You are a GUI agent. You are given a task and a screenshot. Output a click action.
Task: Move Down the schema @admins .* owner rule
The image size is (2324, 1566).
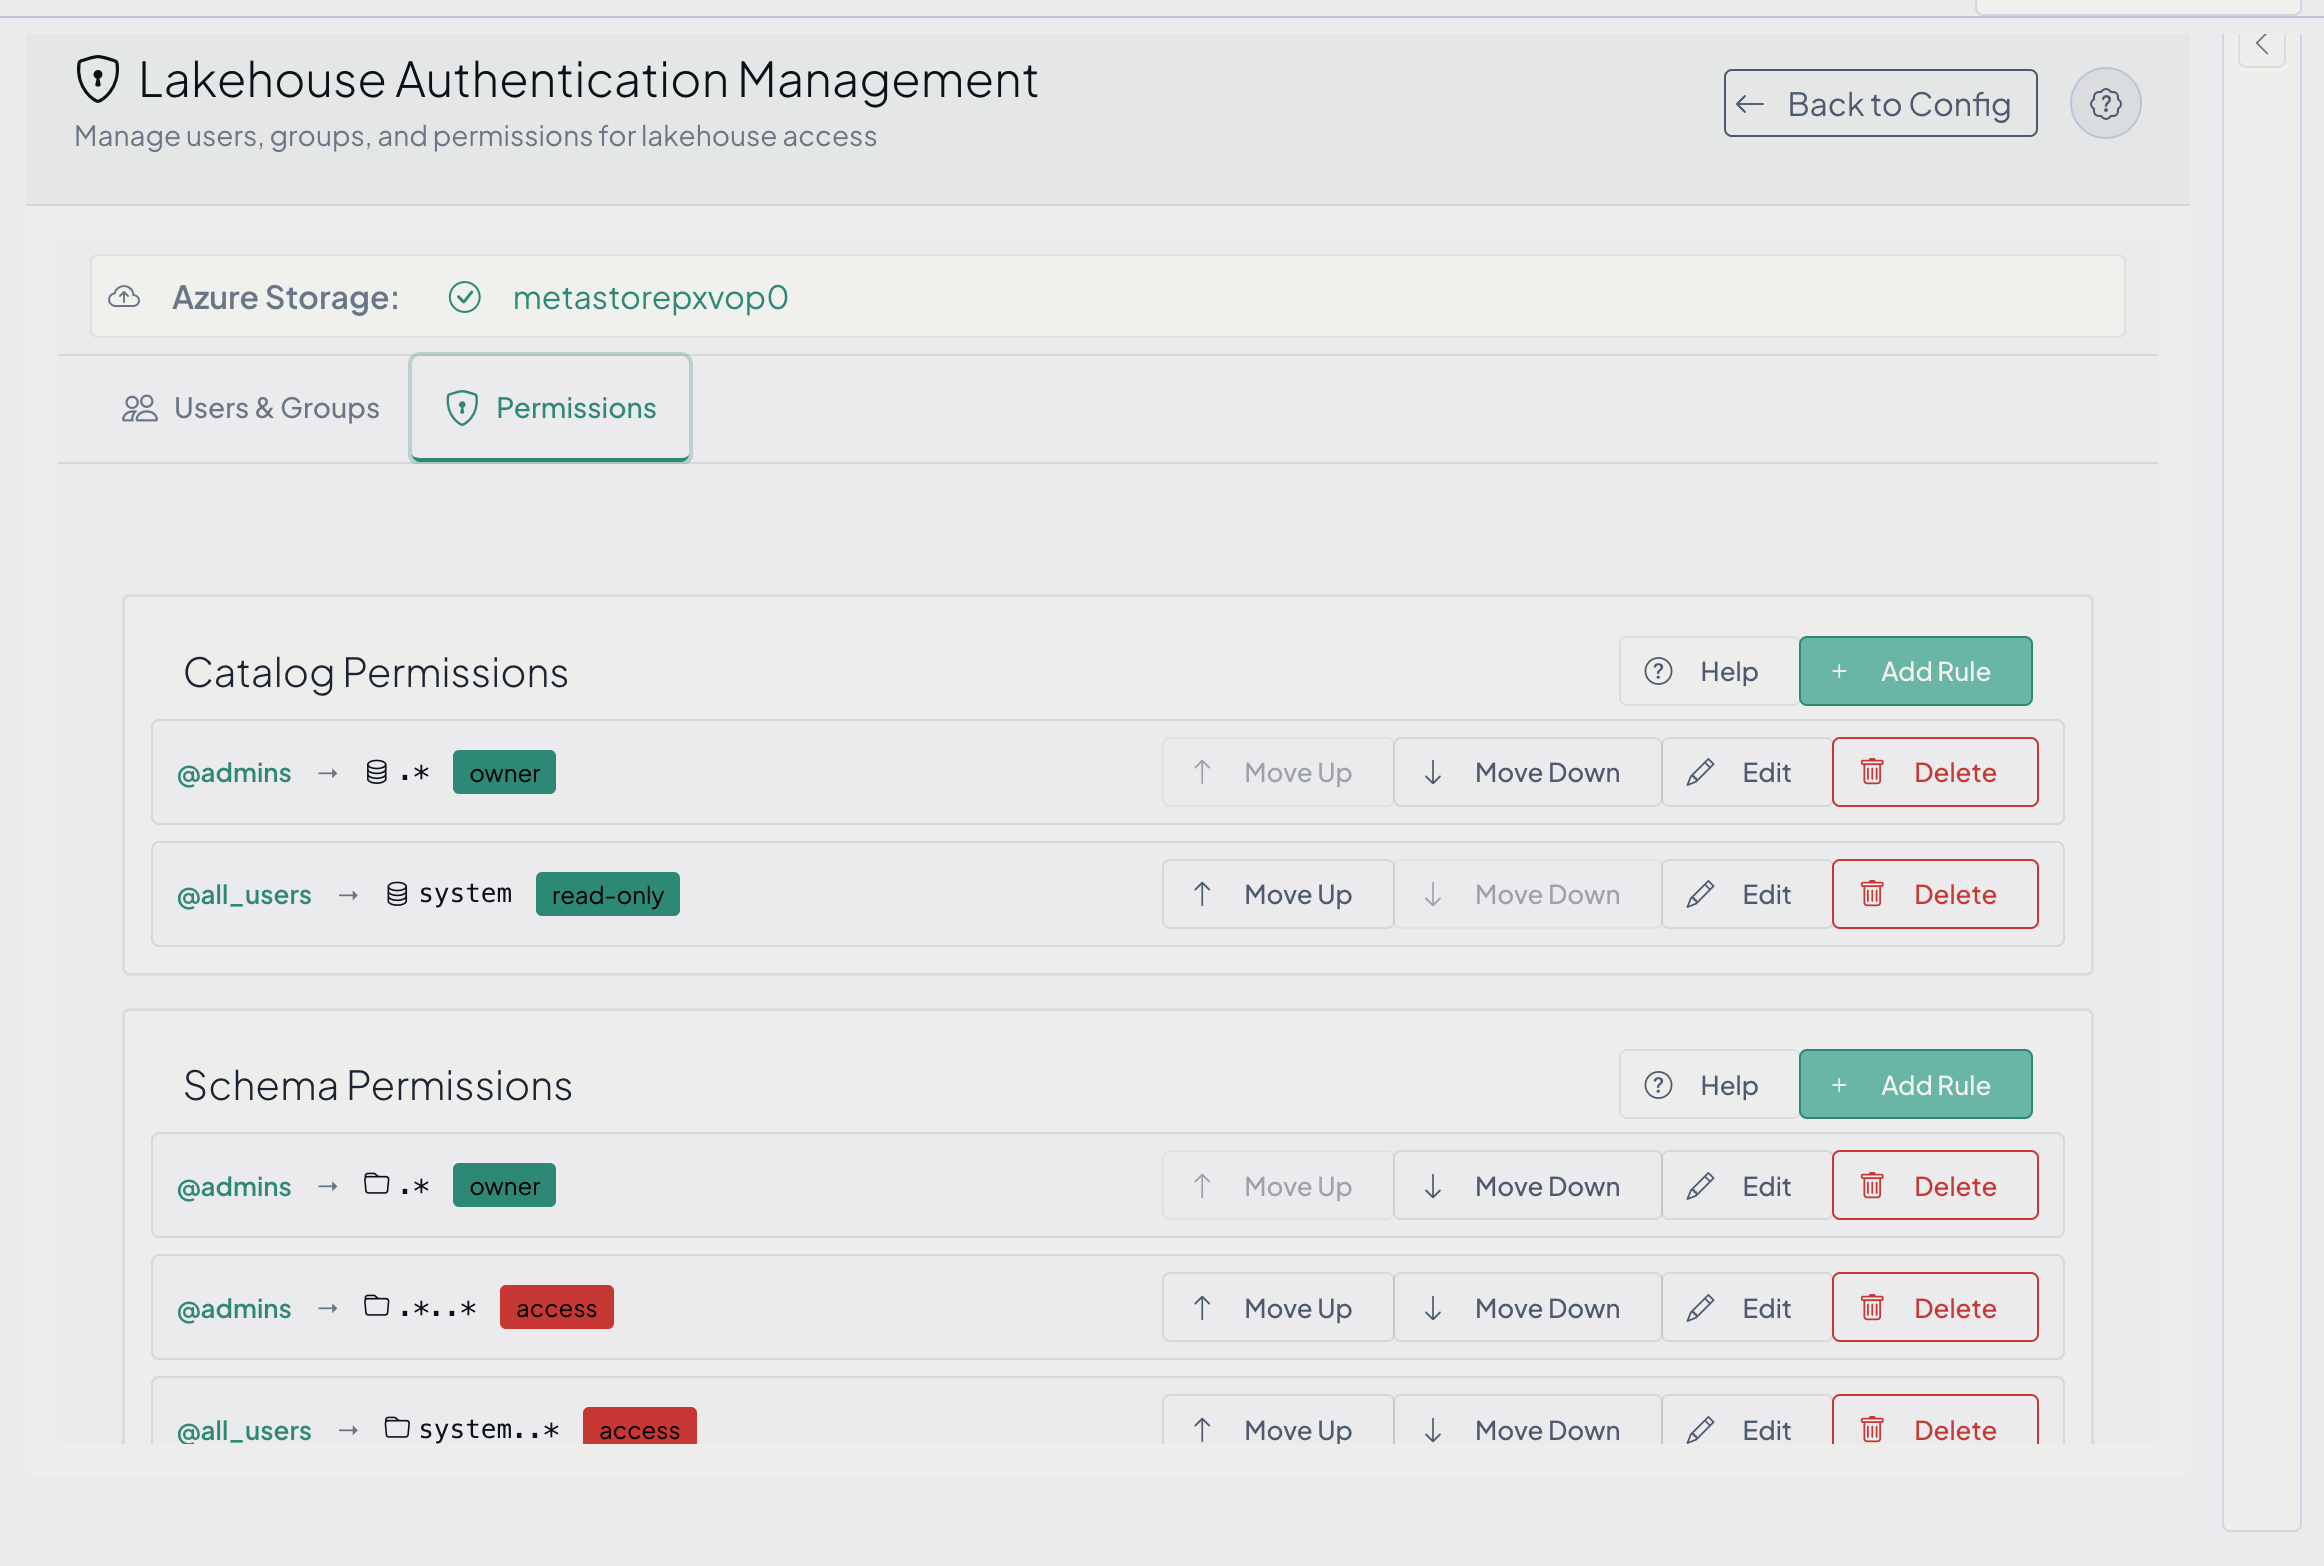(1527, 1186)
